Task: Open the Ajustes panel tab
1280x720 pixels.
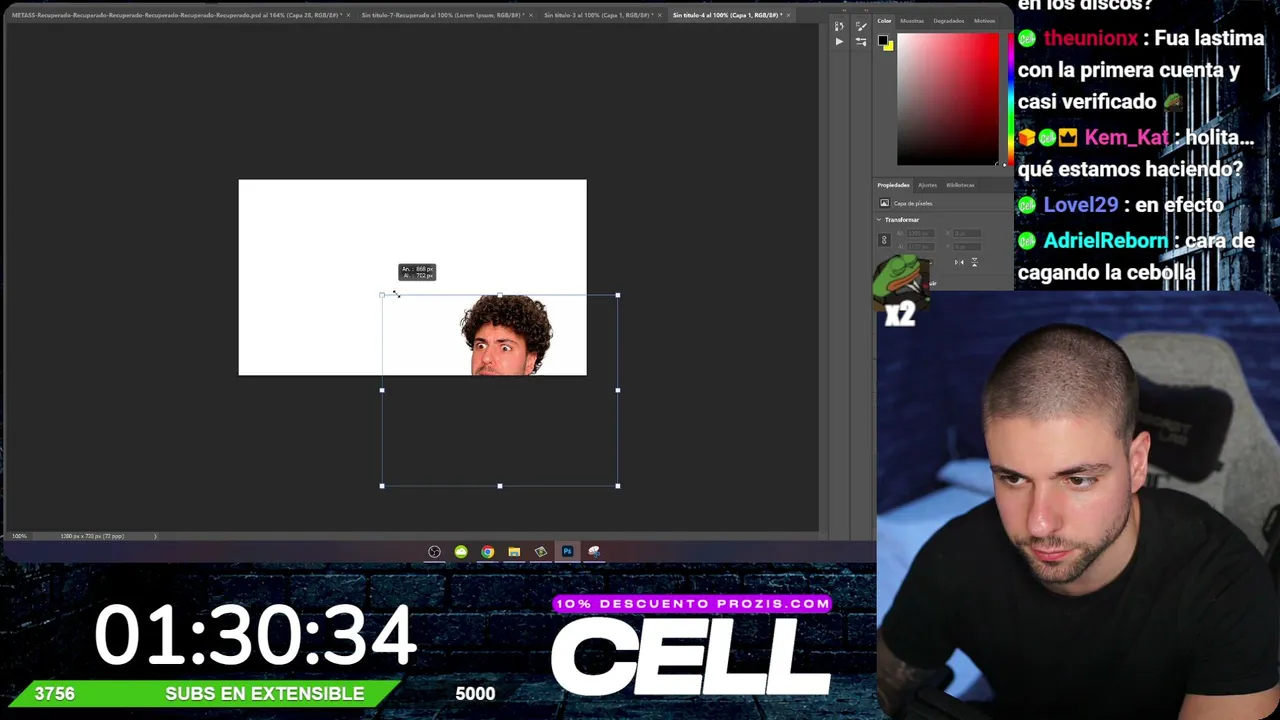Action: coord(928,185)
